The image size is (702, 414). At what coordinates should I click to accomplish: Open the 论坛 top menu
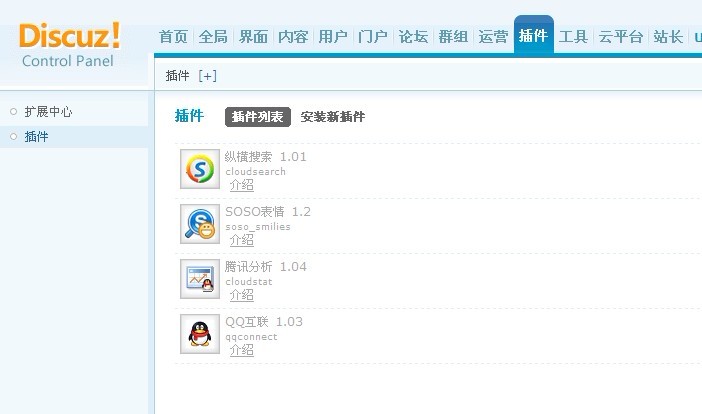413,37
